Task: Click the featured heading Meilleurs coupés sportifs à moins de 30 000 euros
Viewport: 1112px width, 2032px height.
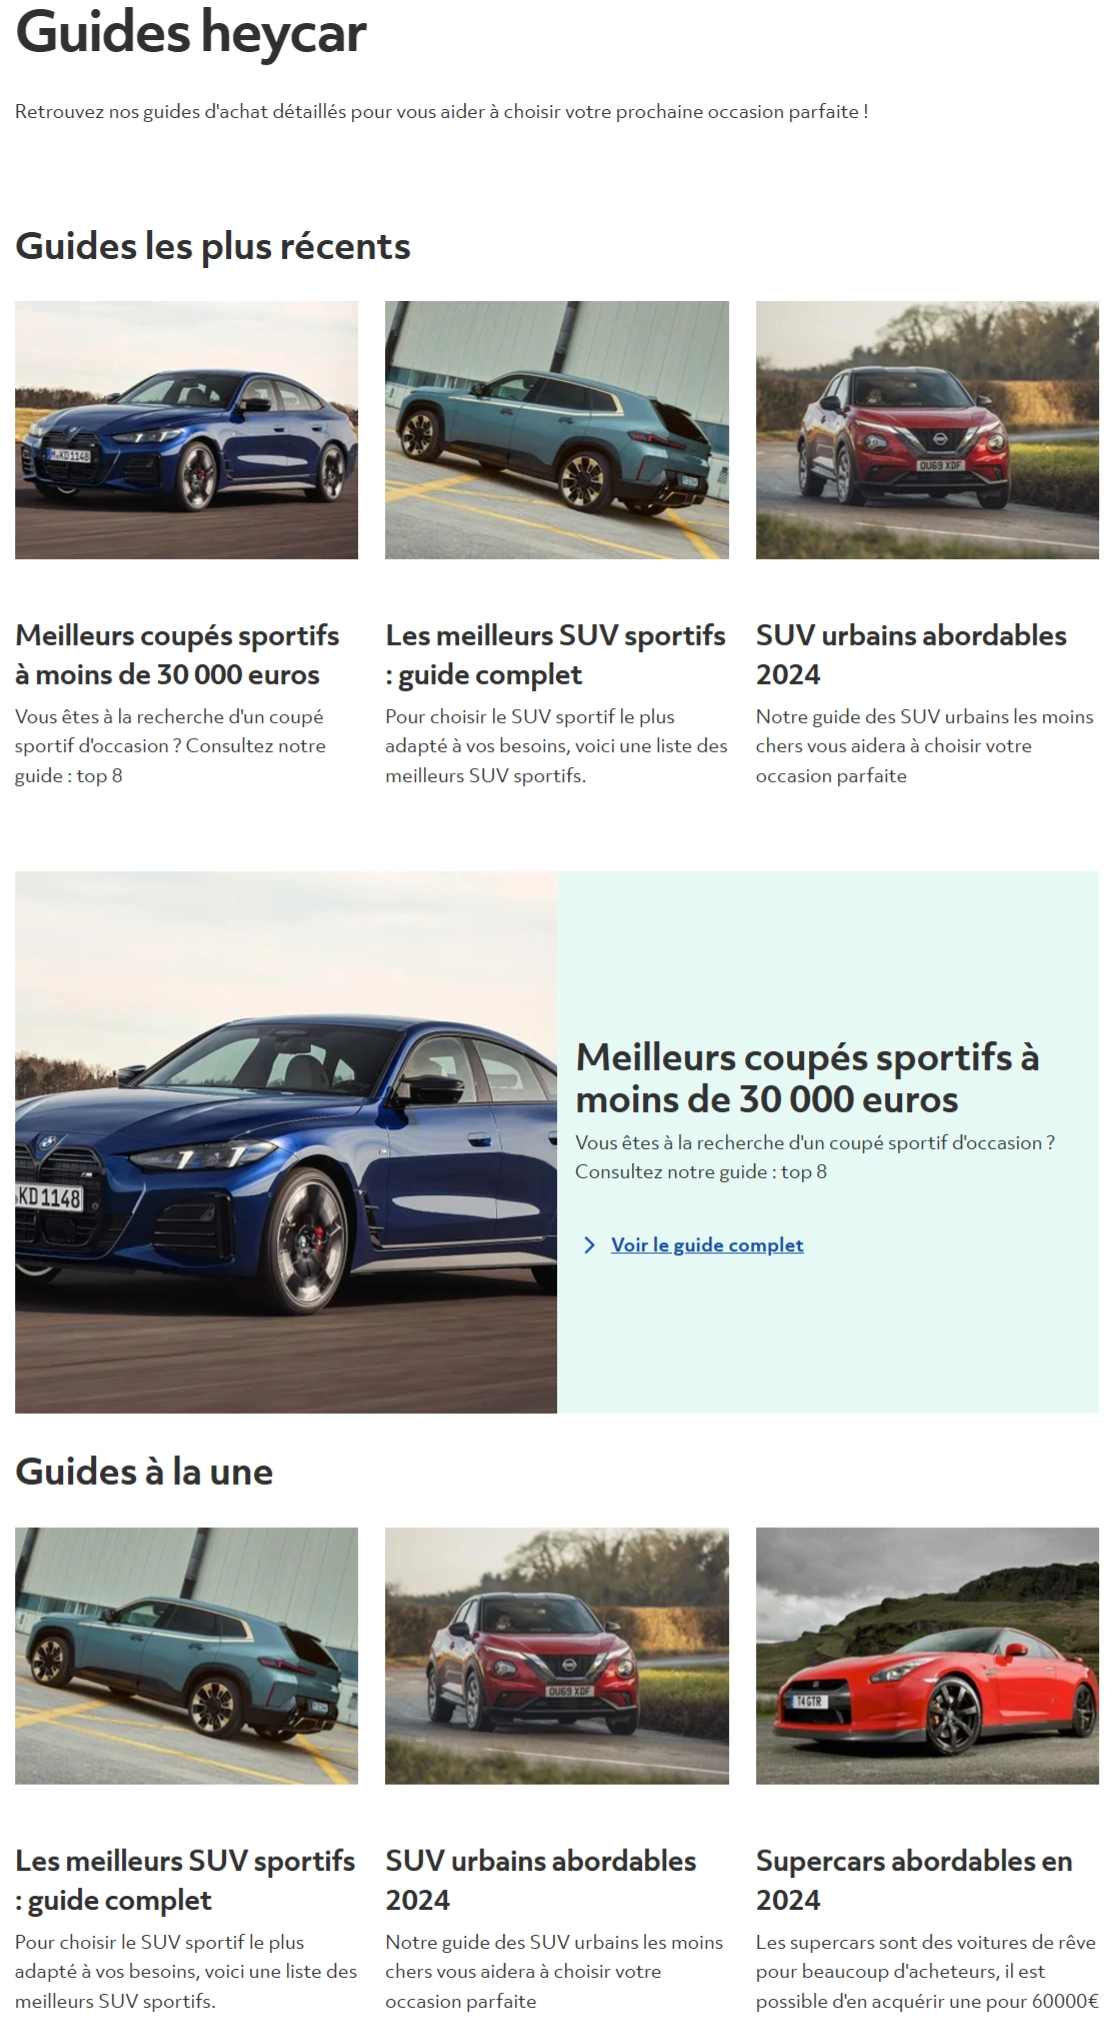Action: (807, 1078)
